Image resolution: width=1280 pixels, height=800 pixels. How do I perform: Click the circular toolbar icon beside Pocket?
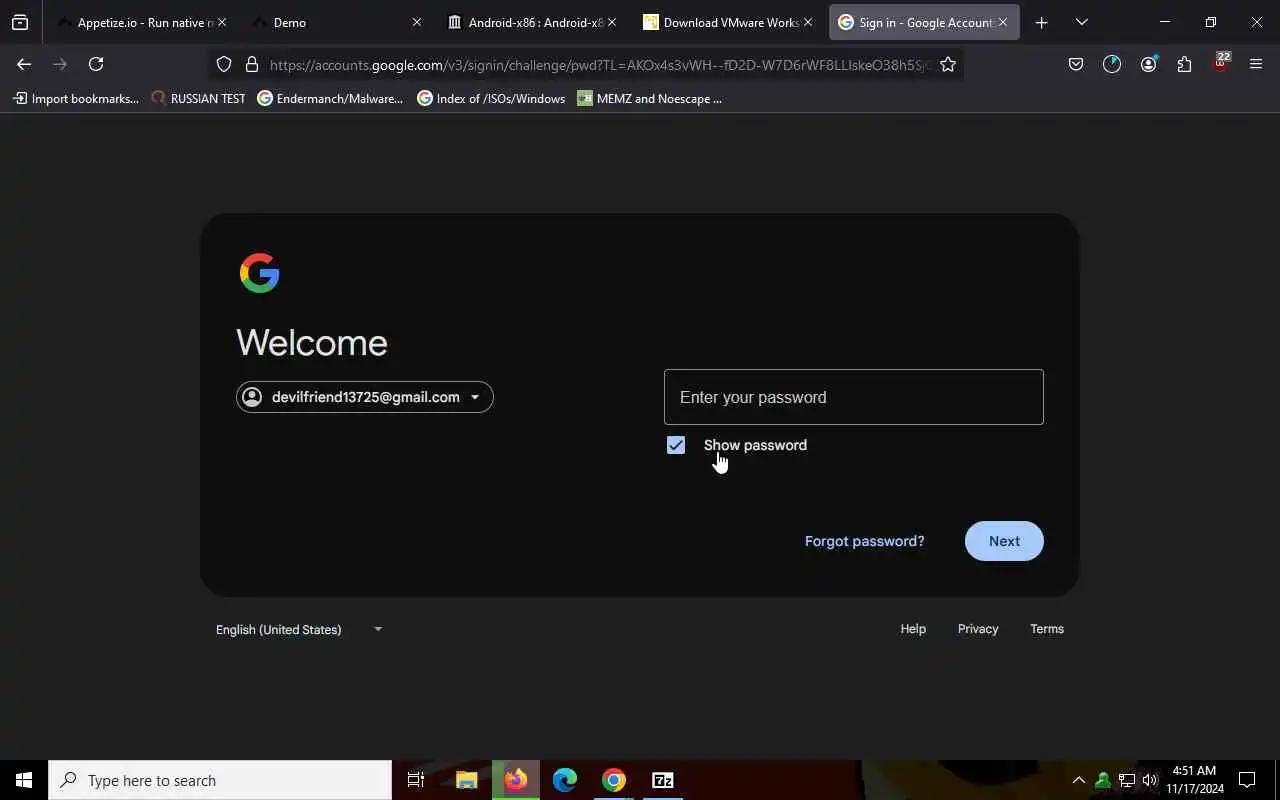pos(1112,64)
